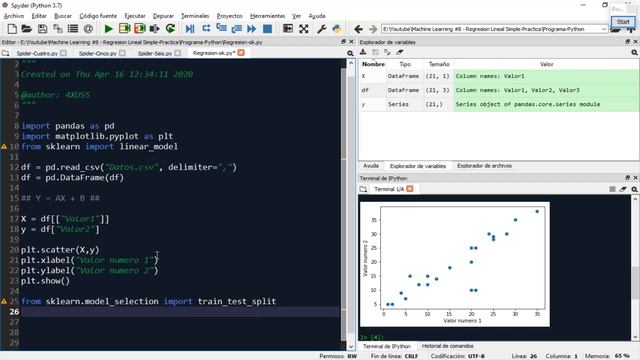Open file using folder toolbar icon
Screen dimensions: 640x360
tap(27, 29)
